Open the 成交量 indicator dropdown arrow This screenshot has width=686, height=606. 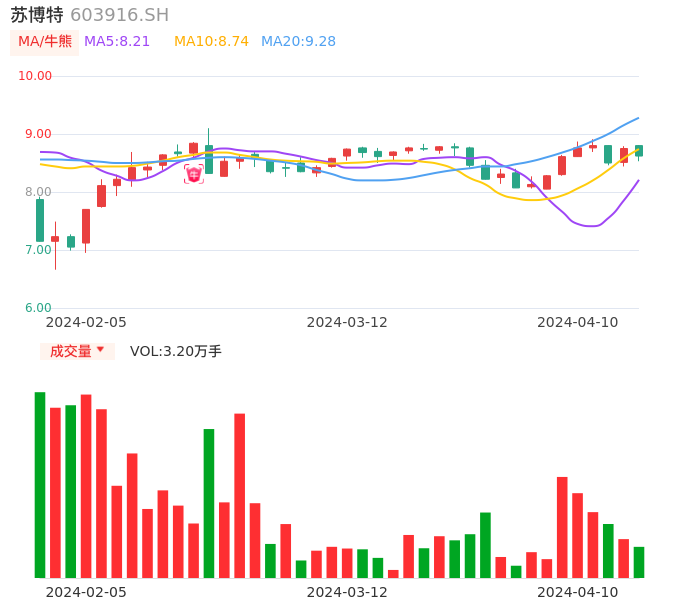pyautogui.click(x=100, y=350)
